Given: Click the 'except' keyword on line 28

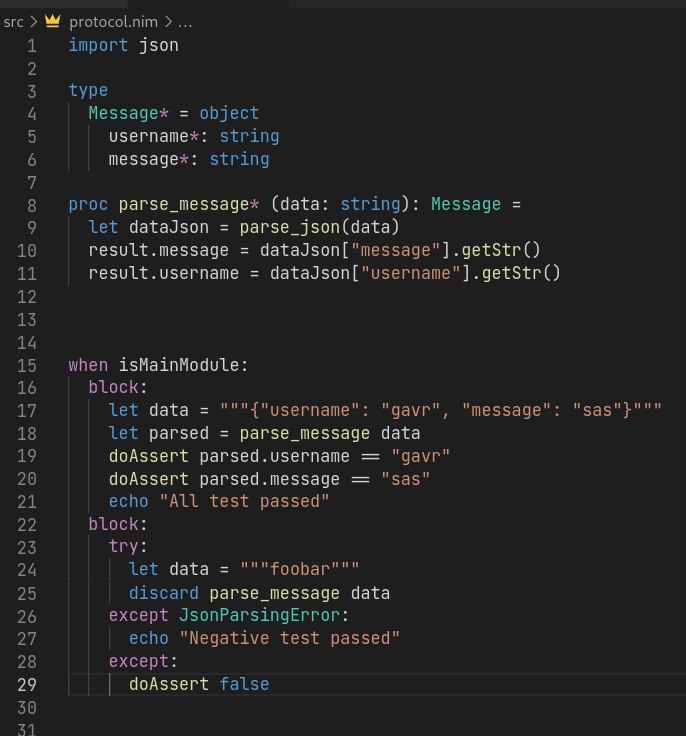Looking at the screenshot, I should (x=139, y=661).
